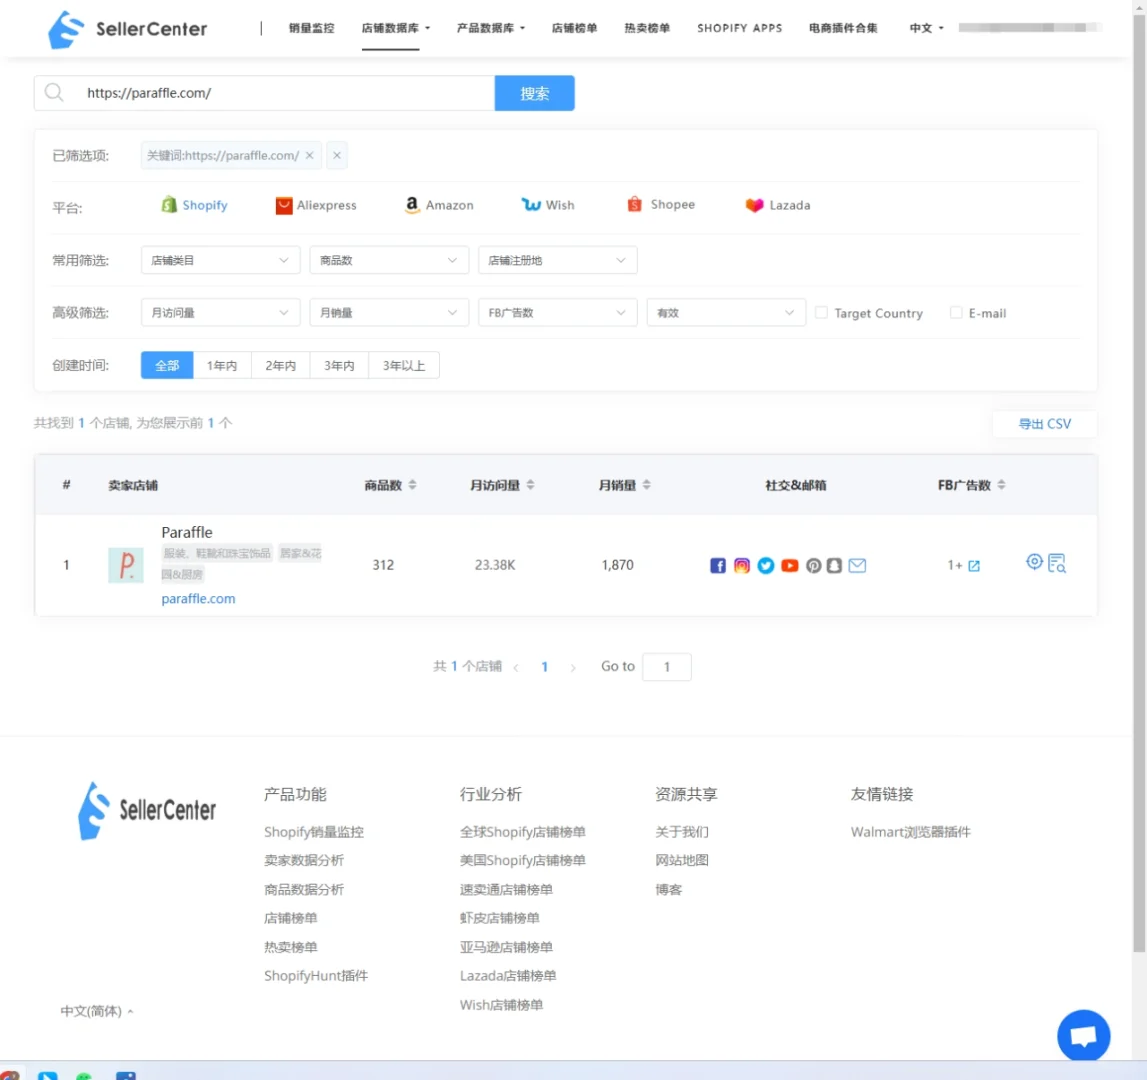Open the SHOPIFY APPS navigation item
The height and width of the screenshot is (1080, 1147).
[740, 28]
